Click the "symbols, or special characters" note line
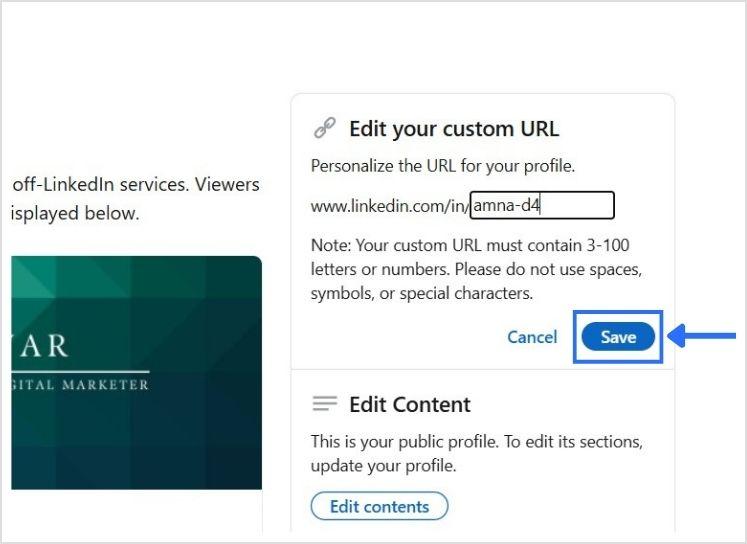The width and height of the screenshot is (747, 544). [x=422, y=293]
